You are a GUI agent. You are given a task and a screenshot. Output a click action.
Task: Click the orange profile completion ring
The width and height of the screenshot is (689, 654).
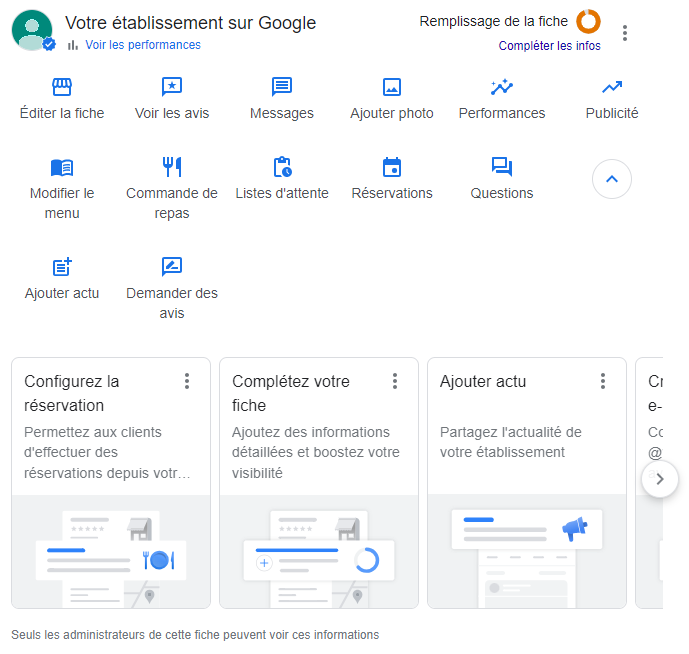(588, 21)
